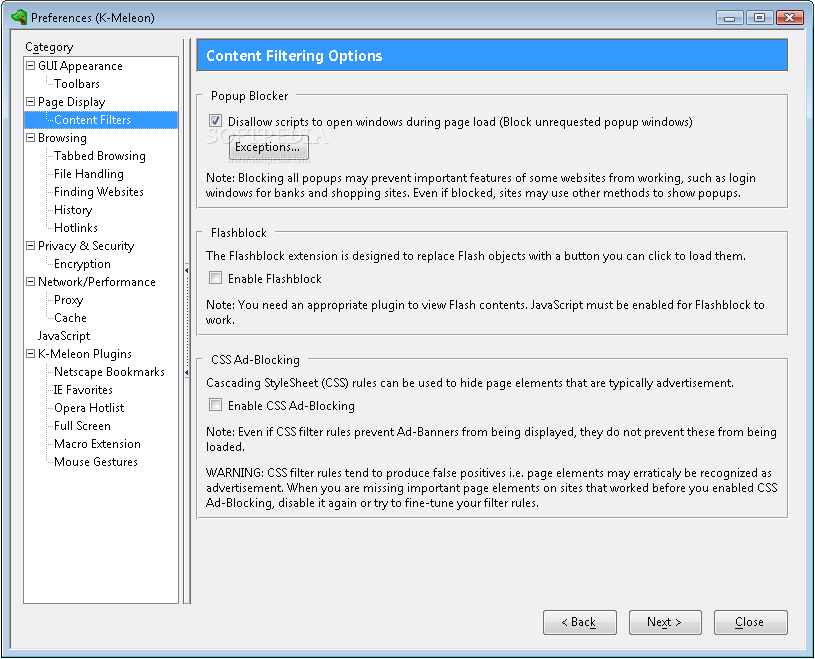The width and height of the screenshot is (815, 659).
Task: Open Macro Extension plugin settings
Action: pyautogui.click(x=97, y=444)
